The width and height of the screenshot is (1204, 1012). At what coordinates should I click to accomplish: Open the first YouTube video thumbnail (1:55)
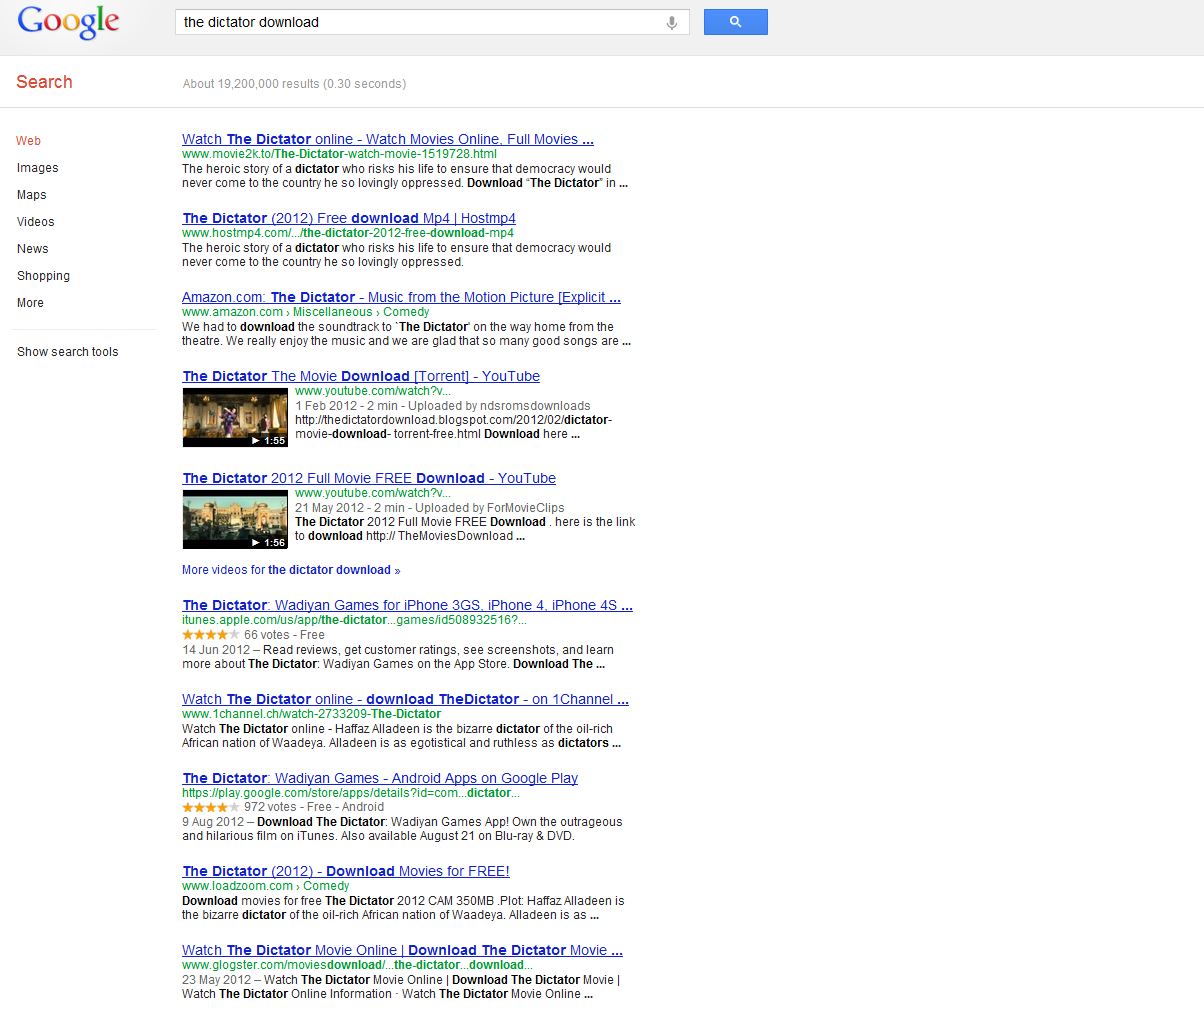coord(235,417)
